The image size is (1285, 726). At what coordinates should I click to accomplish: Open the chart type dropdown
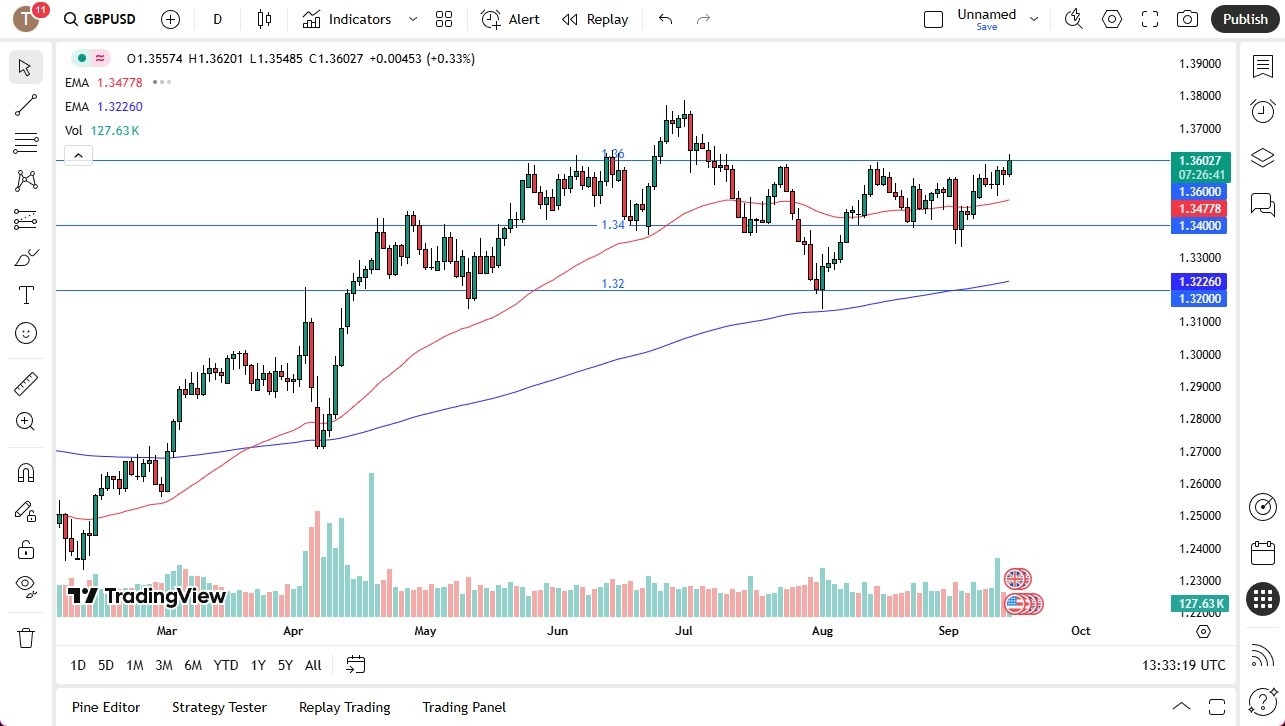(x=264, y=19)
